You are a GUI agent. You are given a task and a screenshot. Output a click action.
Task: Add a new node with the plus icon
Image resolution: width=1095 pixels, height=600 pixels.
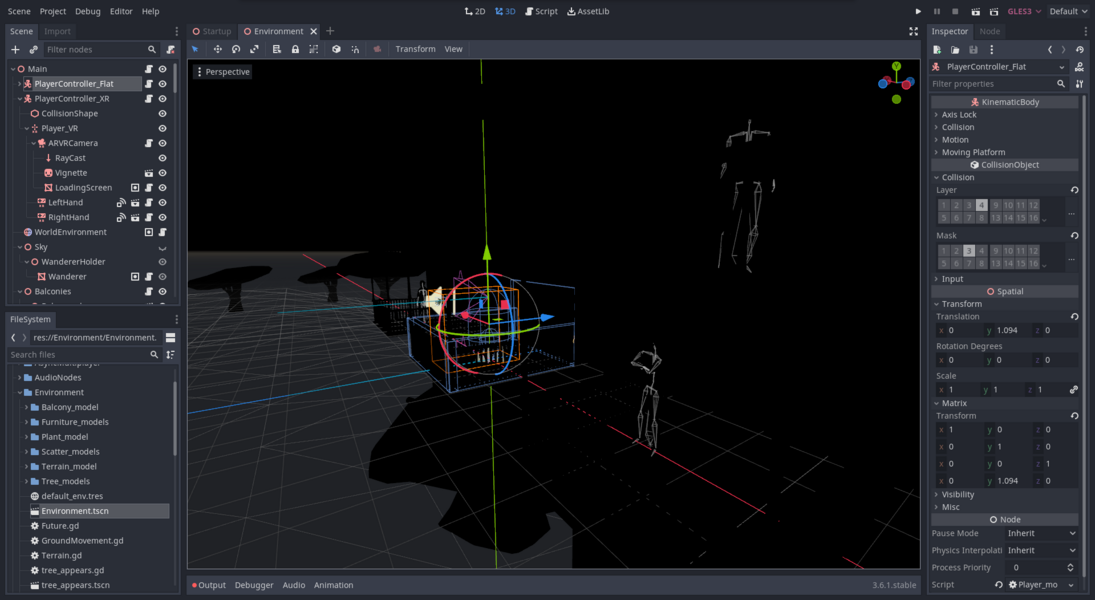[x=14, y=49]
